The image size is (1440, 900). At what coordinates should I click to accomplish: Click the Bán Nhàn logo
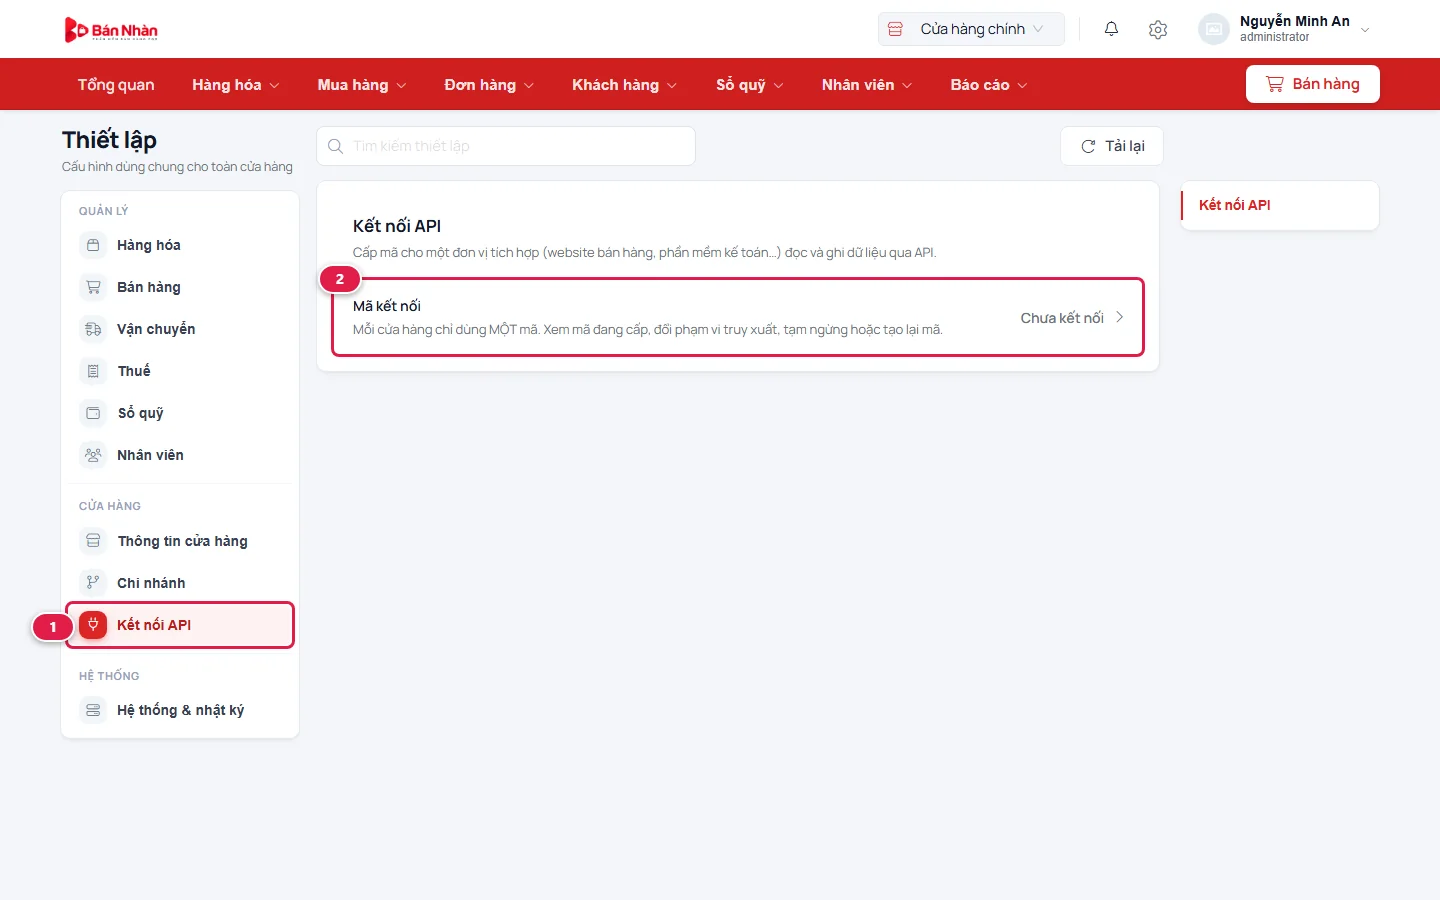(x=111, y=30)
